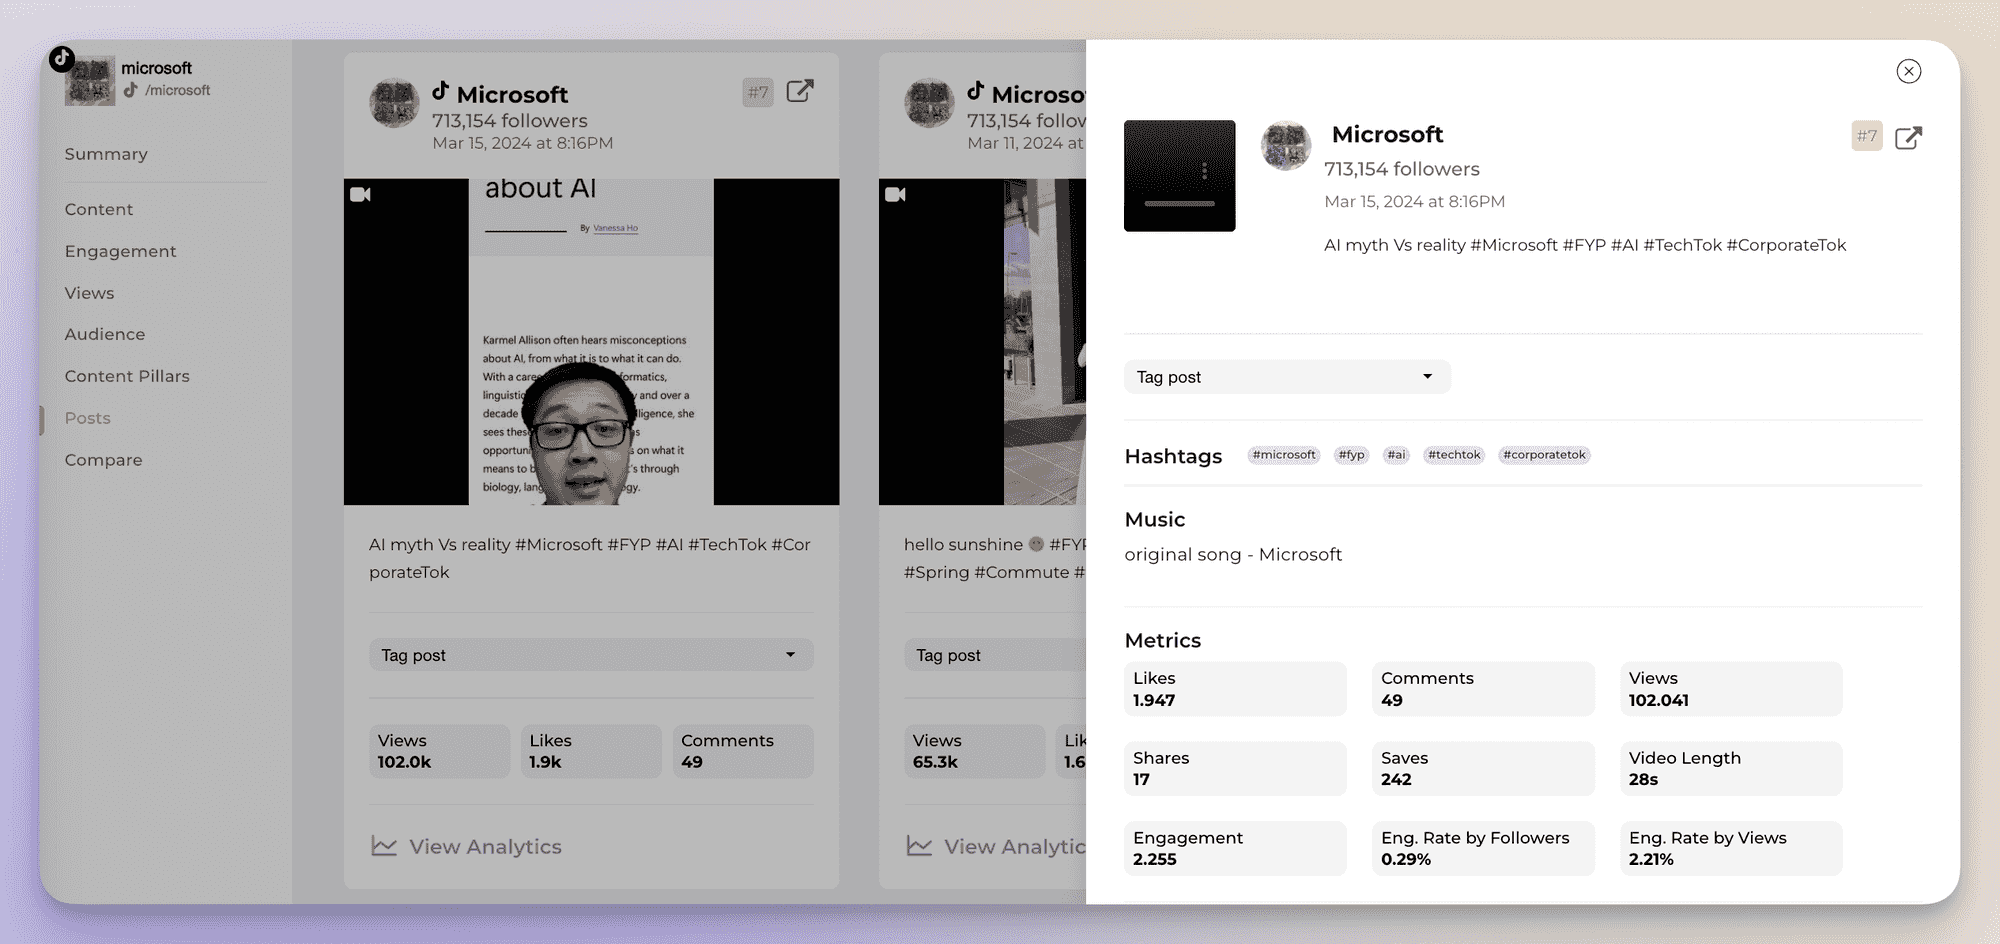
Task: Open the Summary sidebar item
Action: click(106, 154)
